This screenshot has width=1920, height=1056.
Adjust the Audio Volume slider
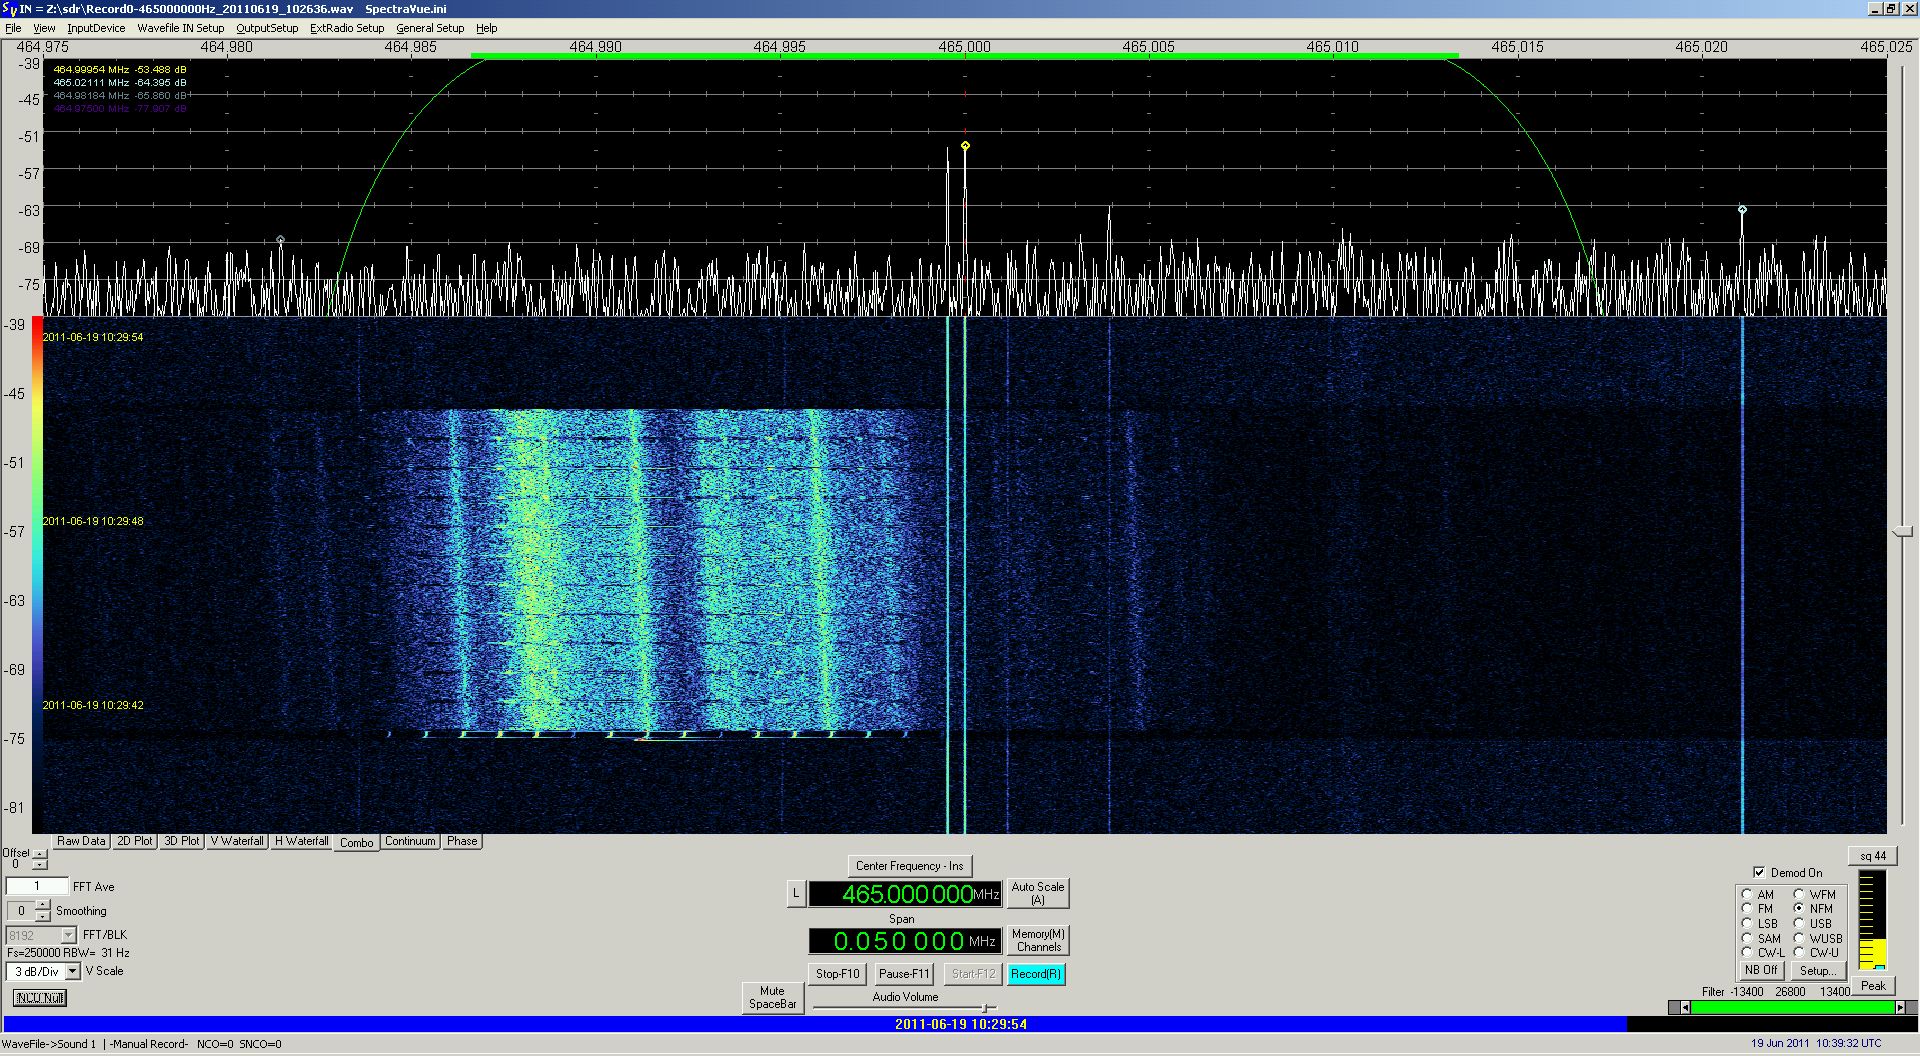[x=984, y=1008]
